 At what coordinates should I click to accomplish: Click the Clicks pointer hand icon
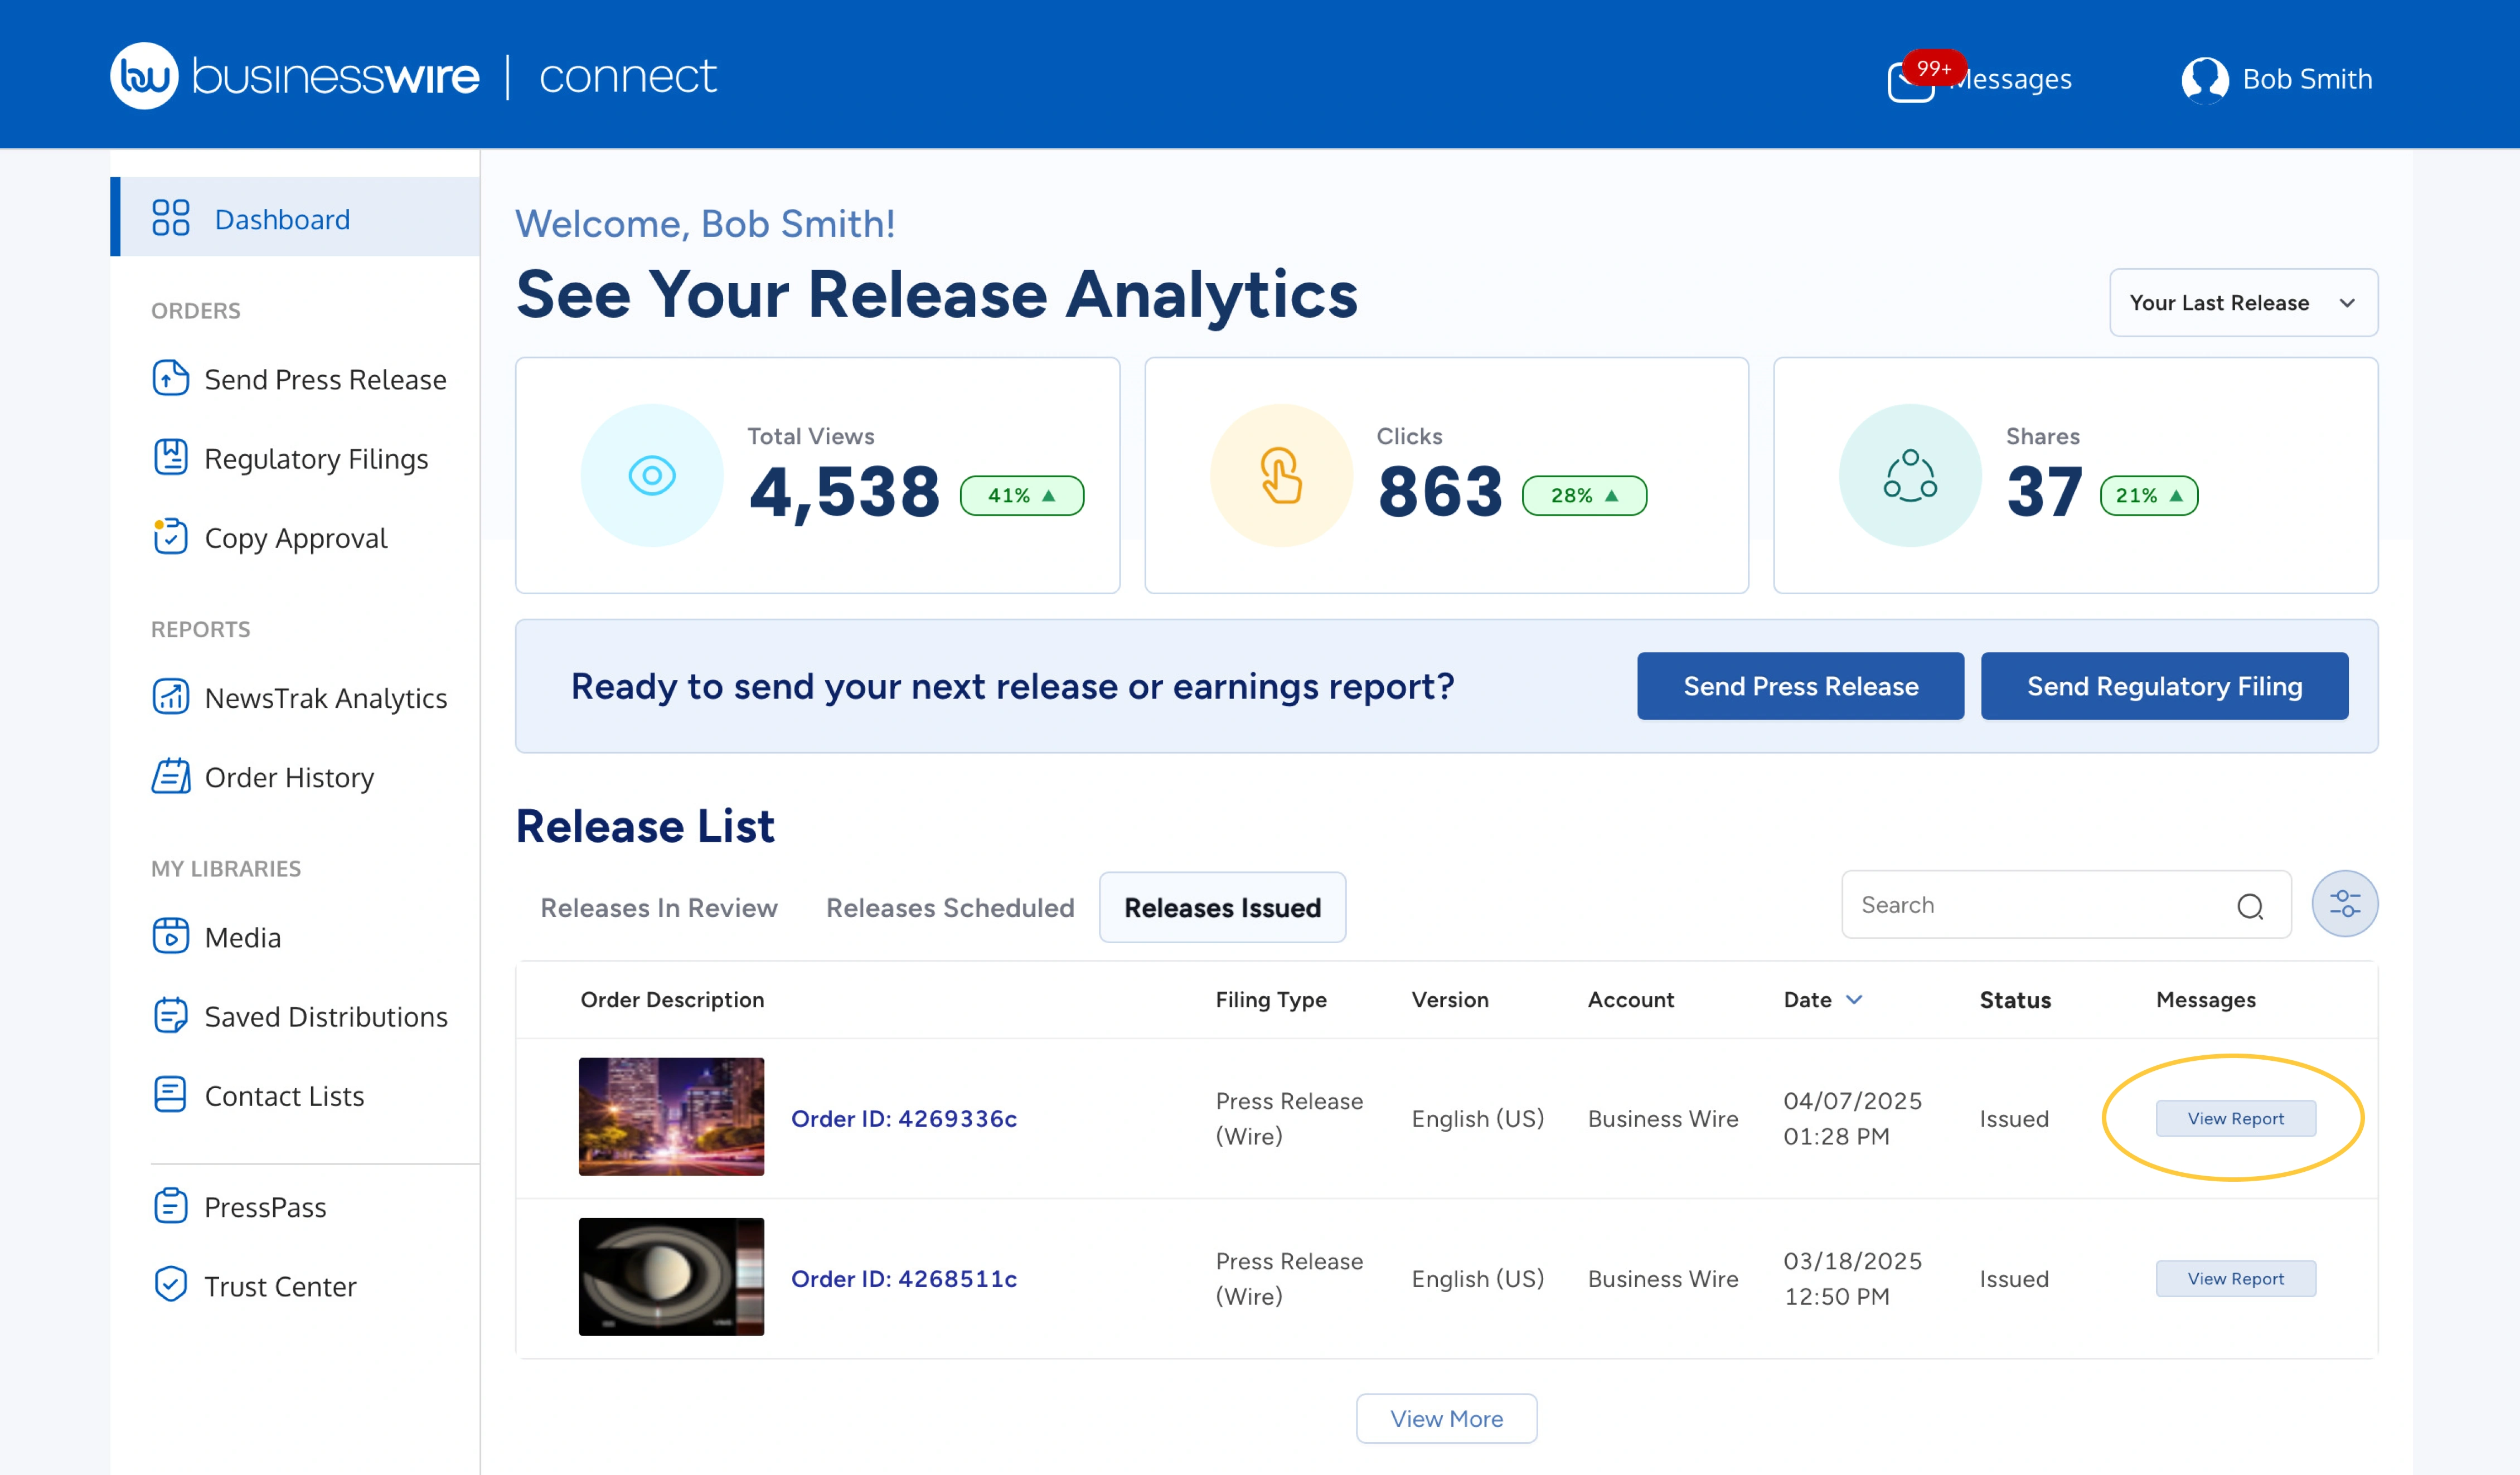click(1281, 476)
